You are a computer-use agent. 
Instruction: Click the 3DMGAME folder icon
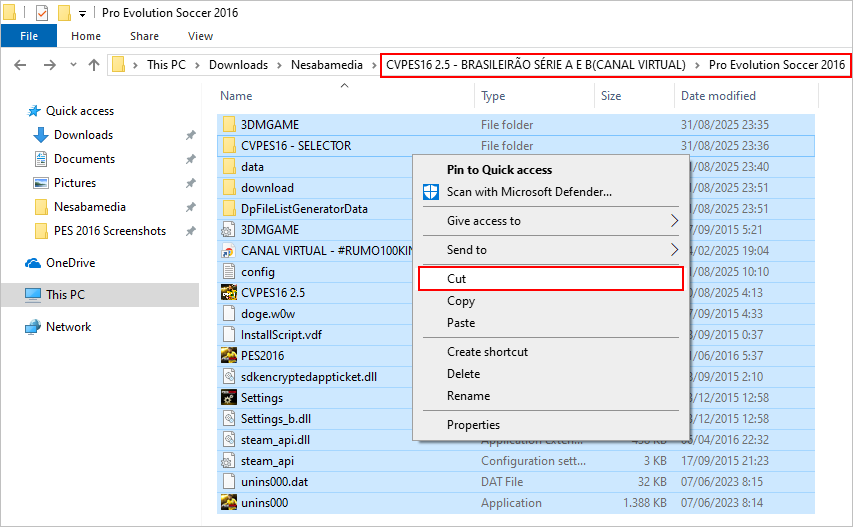pyautogui.click(x=229, y=125)
